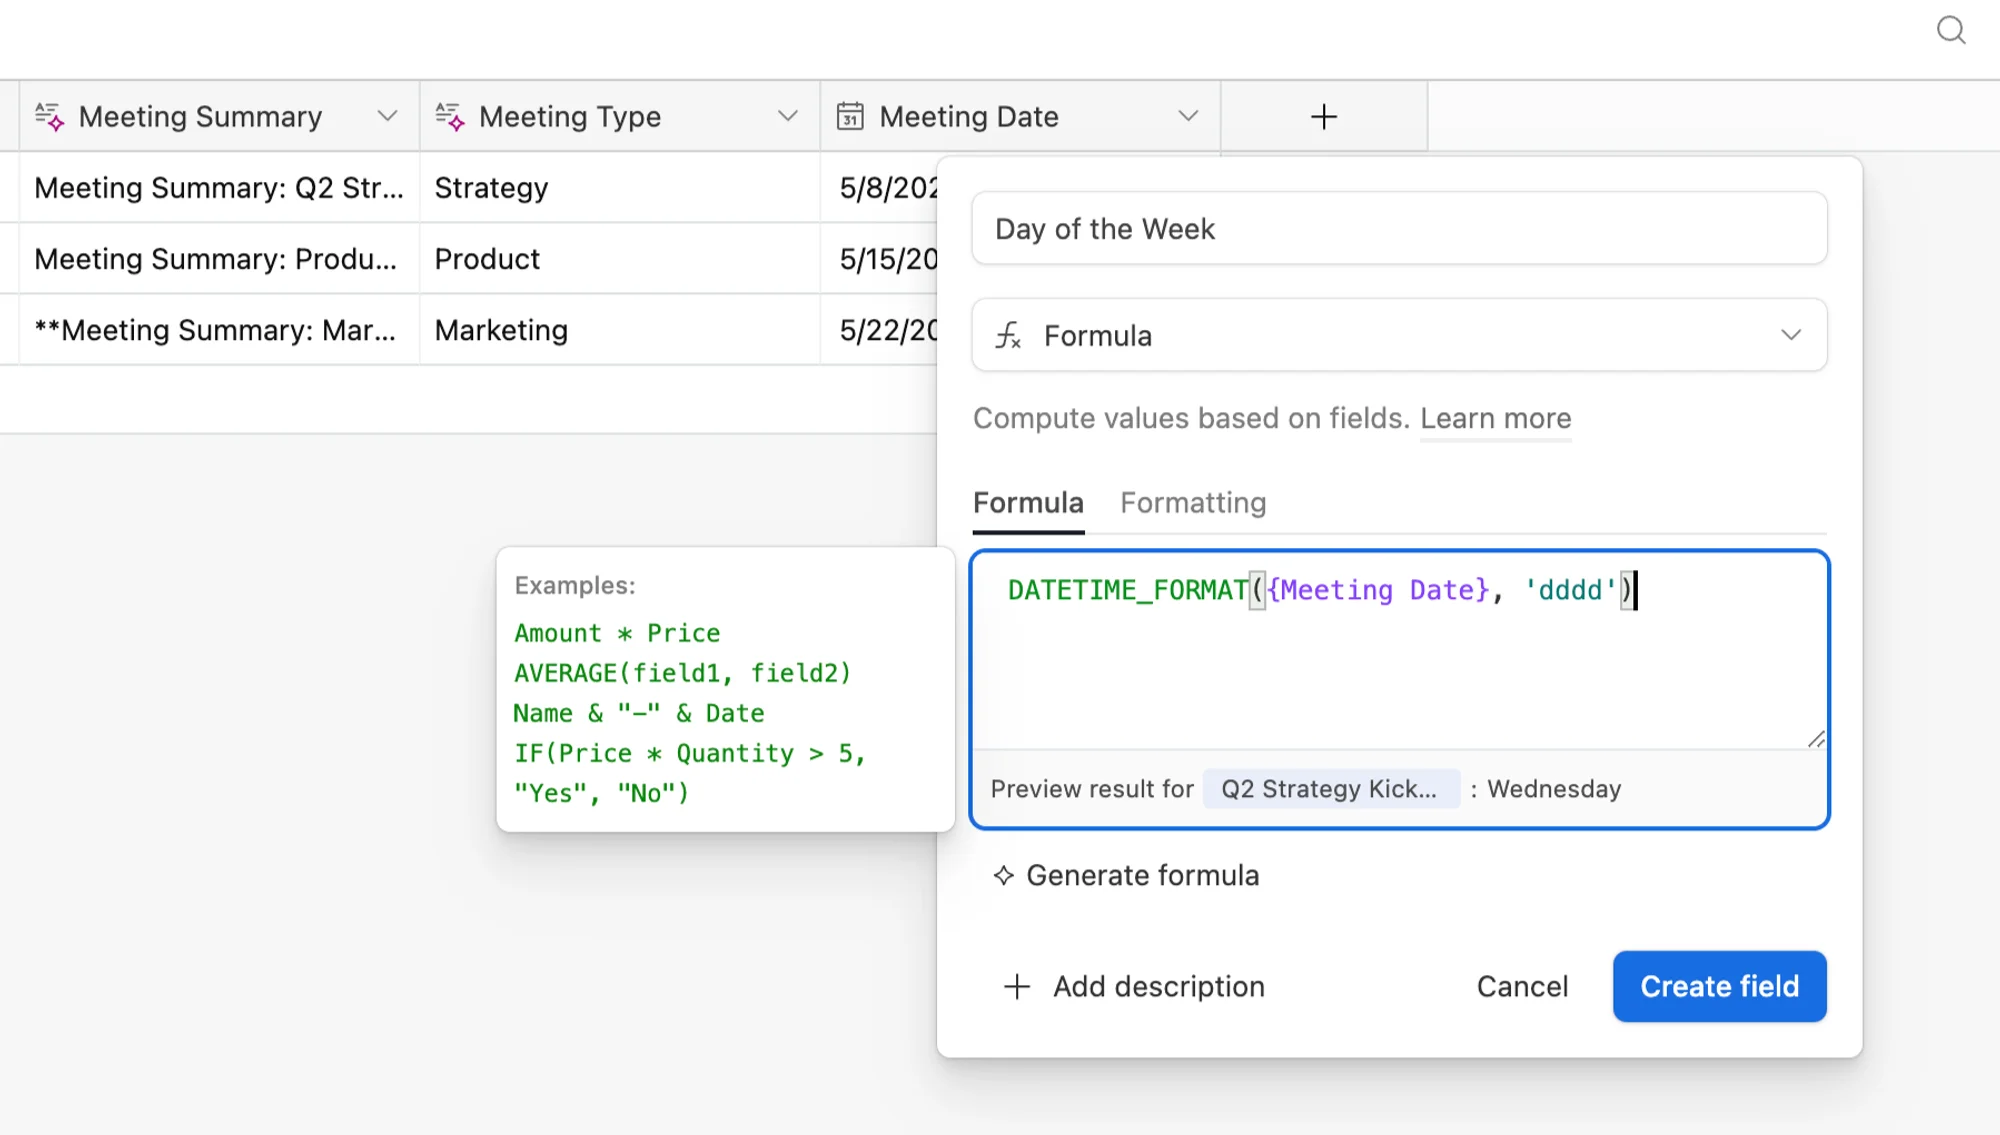Open the Meeting Summary column dropdown
2000x1135 pixels.
coord(387,117)
